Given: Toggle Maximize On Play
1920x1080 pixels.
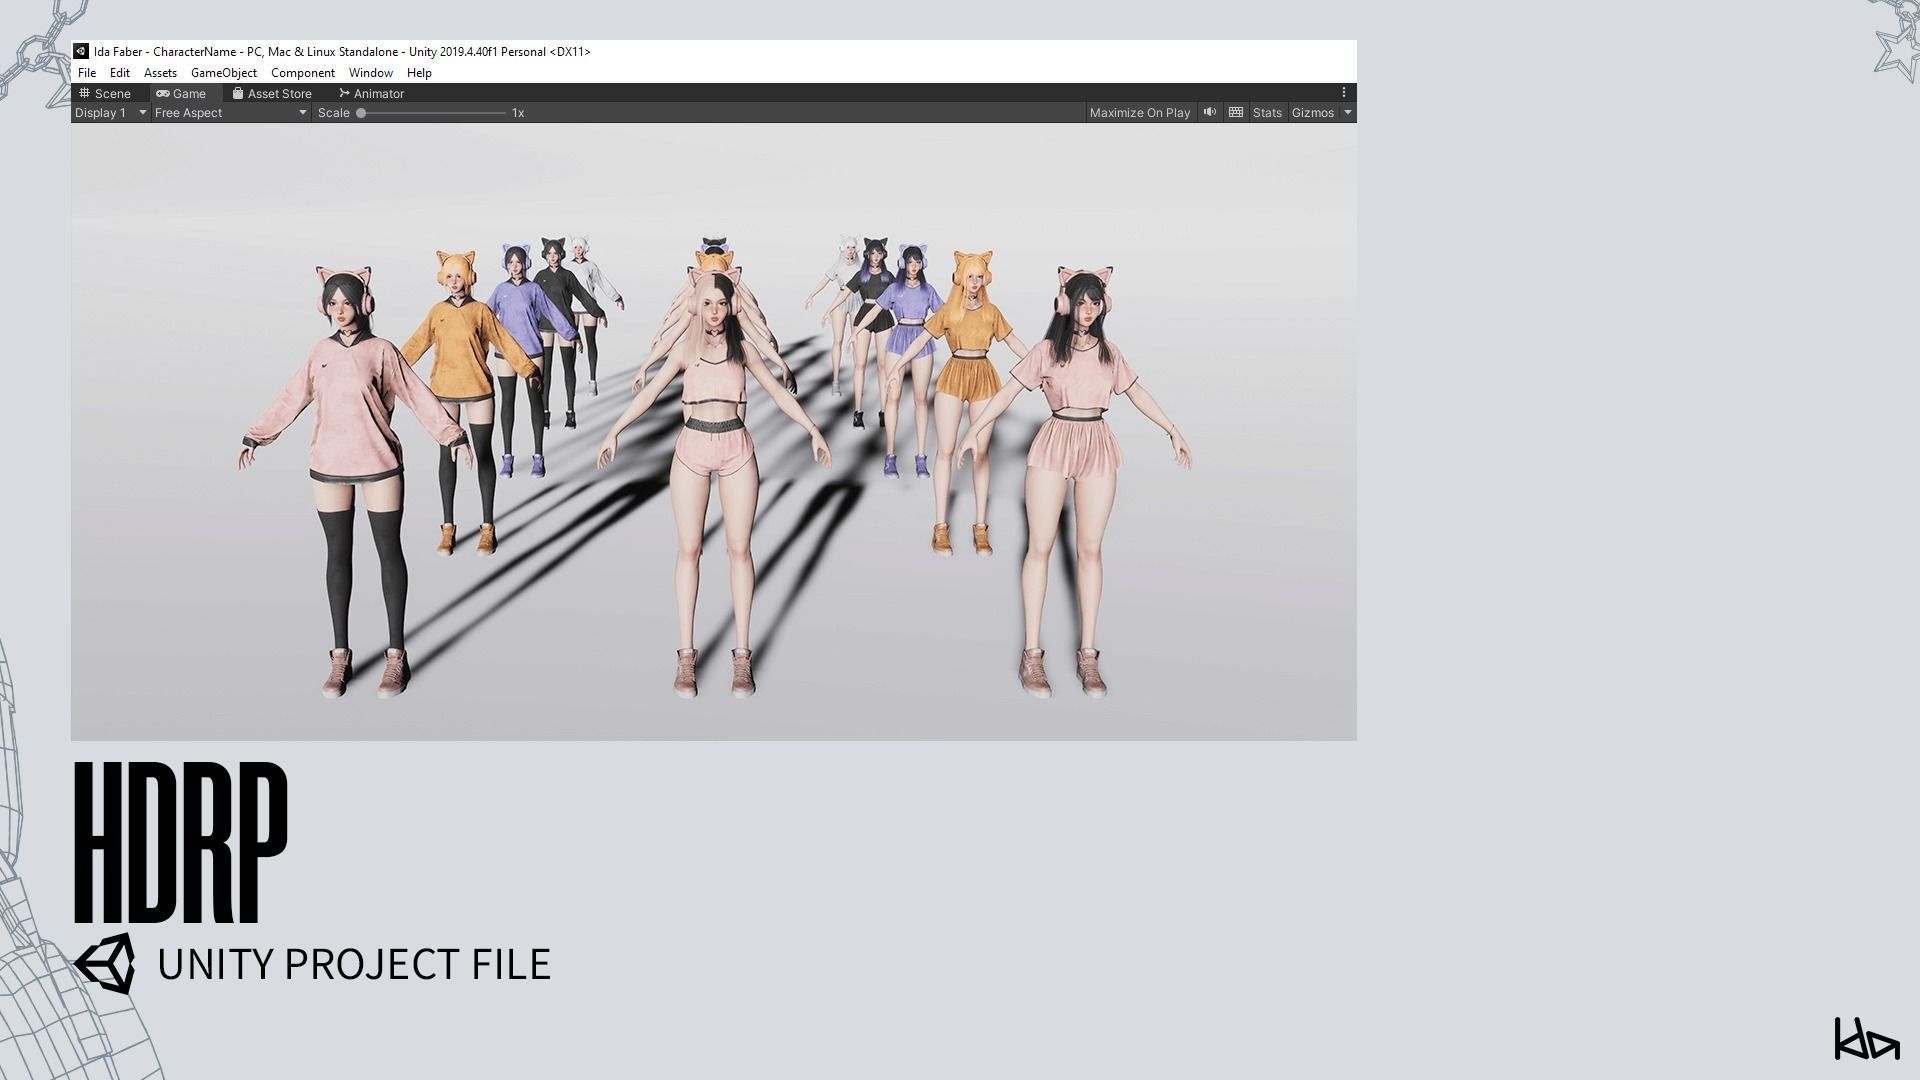Looking at the screenshot, I should 1139,113.
